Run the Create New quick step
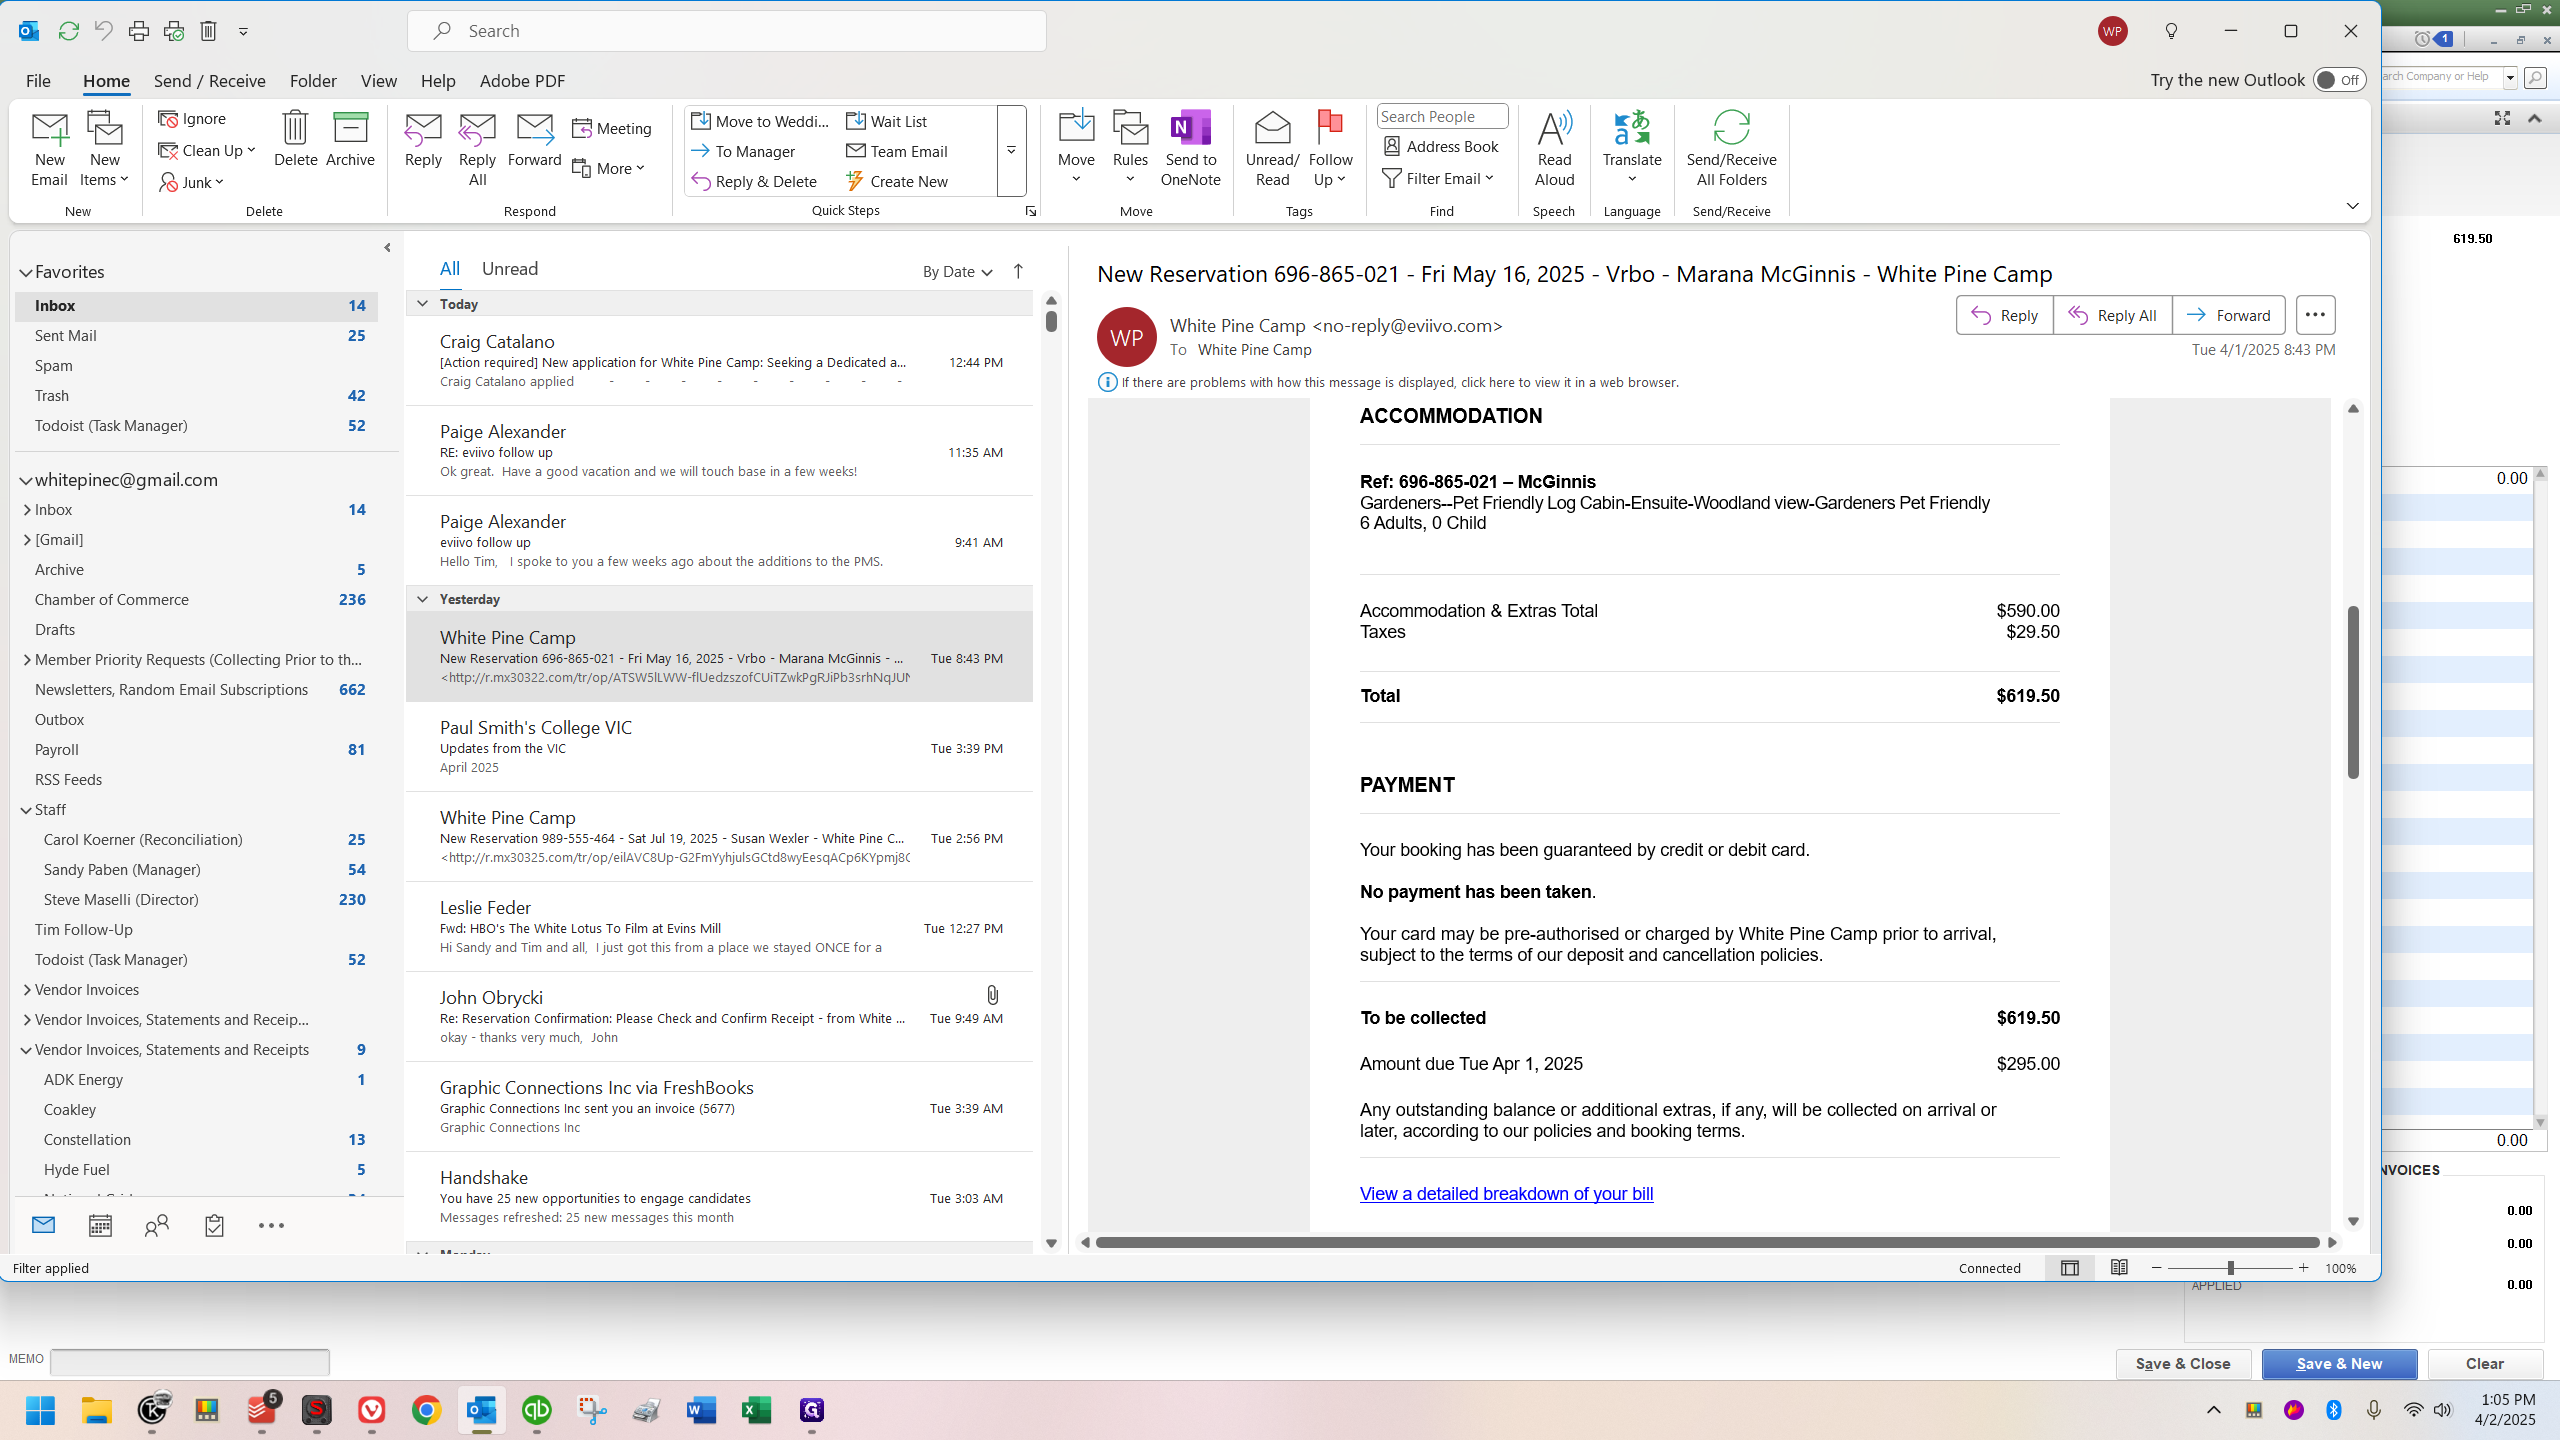Image resolution: width=2560 pixels, height=1440 pixels. coord(897,181)
